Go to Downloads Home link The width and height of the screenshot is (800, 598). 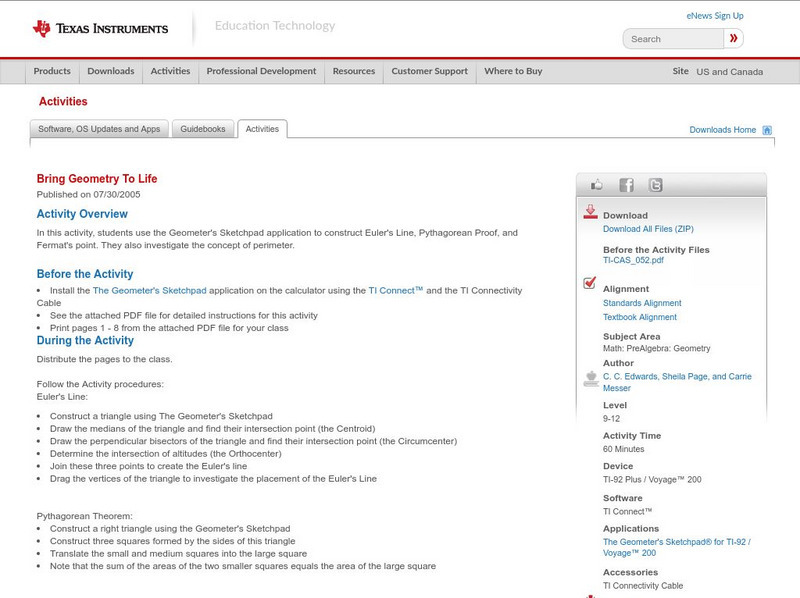click(722, 130)
